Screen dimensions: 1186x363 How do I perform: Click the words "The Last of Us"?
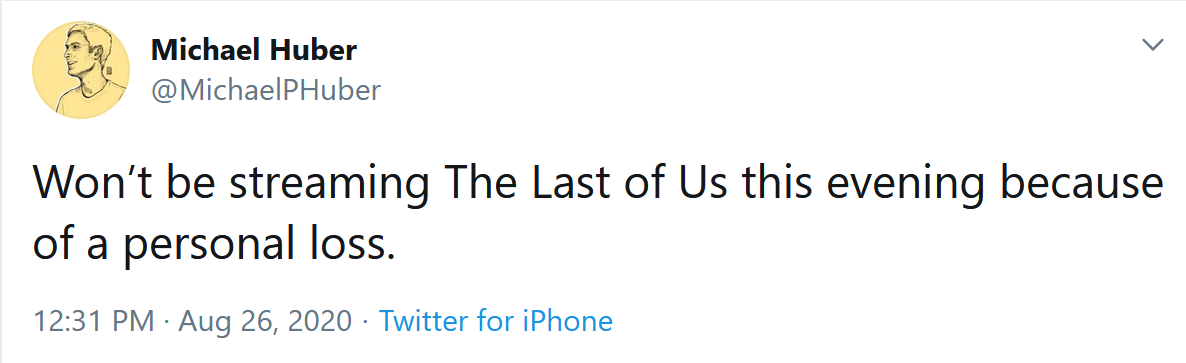click(584, 186)
